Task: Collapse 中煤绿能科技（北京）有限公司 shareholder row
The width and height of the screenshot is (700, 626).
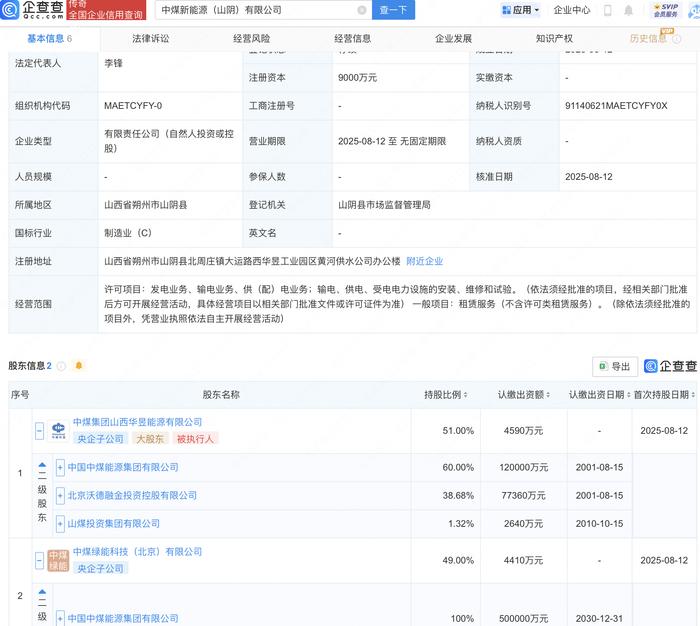Action: [x=39, y=560]
